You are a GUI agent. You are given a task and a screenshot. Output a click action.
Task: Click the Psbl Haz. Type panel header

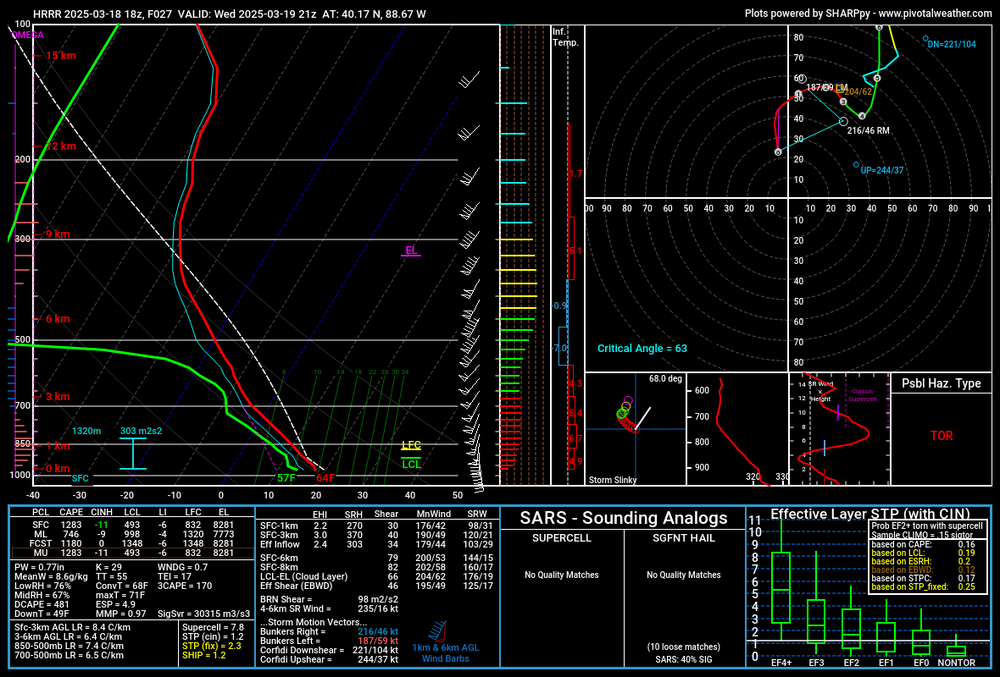941,383
